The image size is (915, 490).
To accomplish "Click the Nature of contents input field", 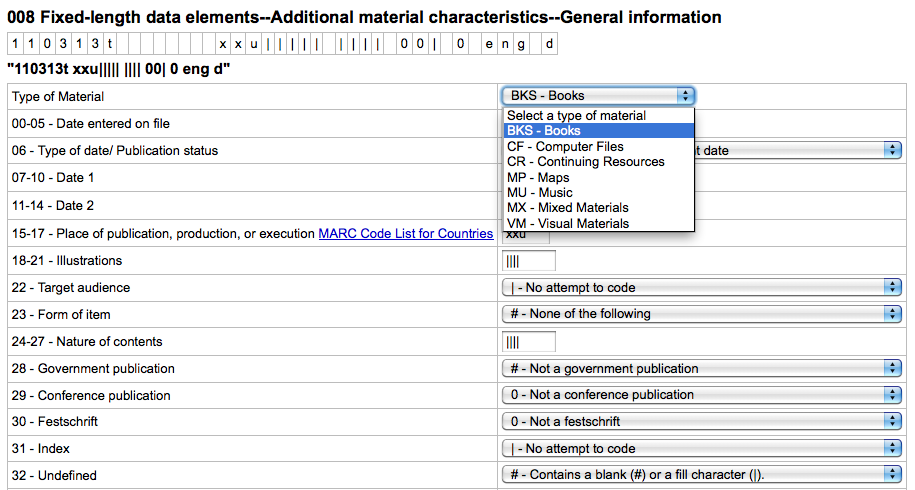I will tap(528, 342).
